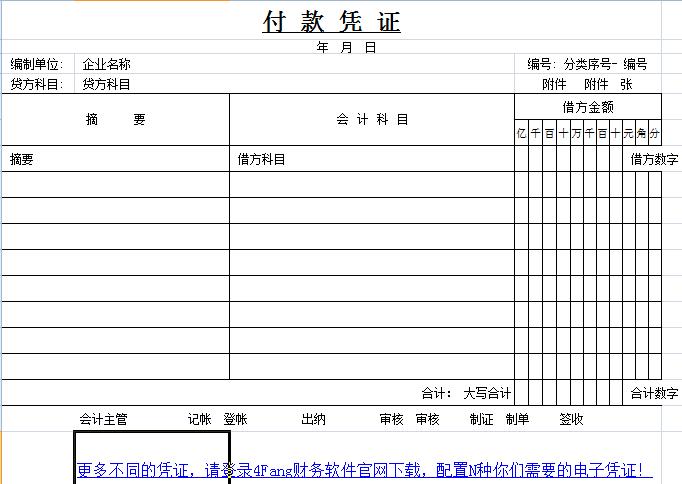Select the 记帐 label

pyautogui.click(x=200, y=419)
